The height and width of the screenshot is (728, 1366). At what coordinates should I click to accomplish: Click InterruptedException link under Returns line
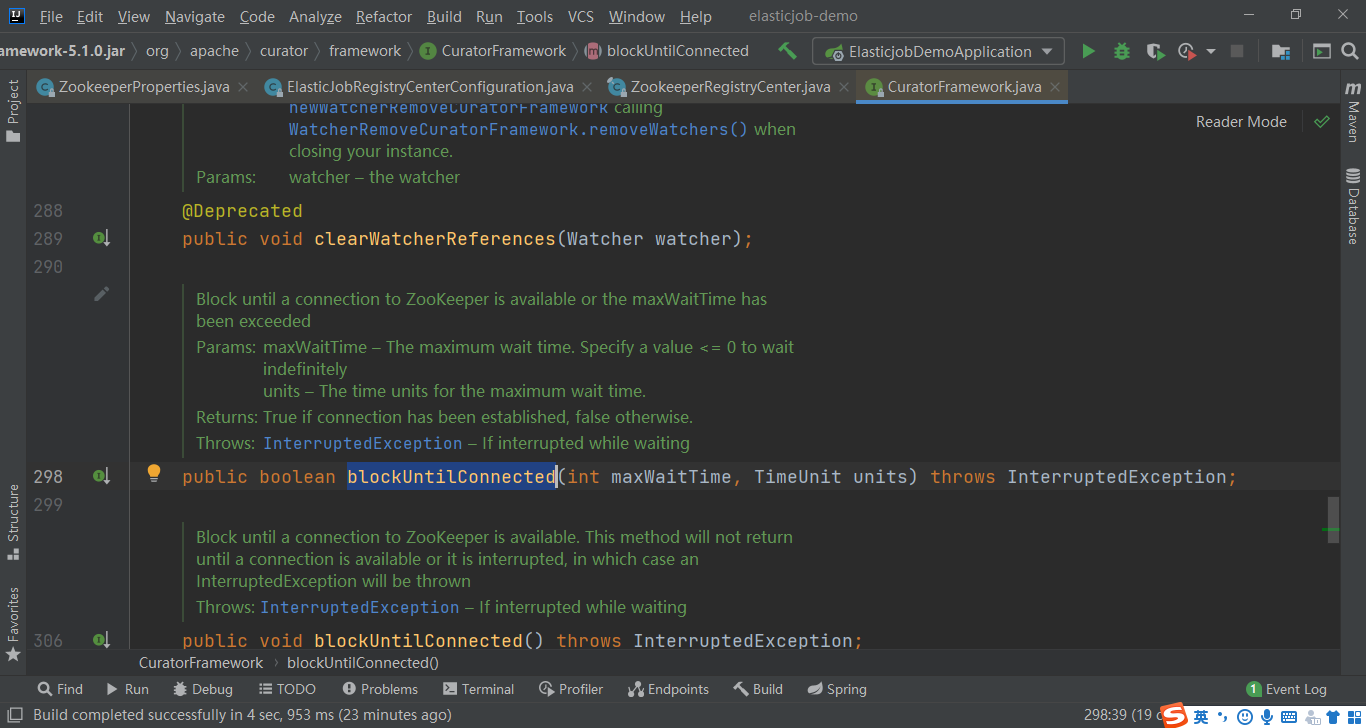[363, 443]
